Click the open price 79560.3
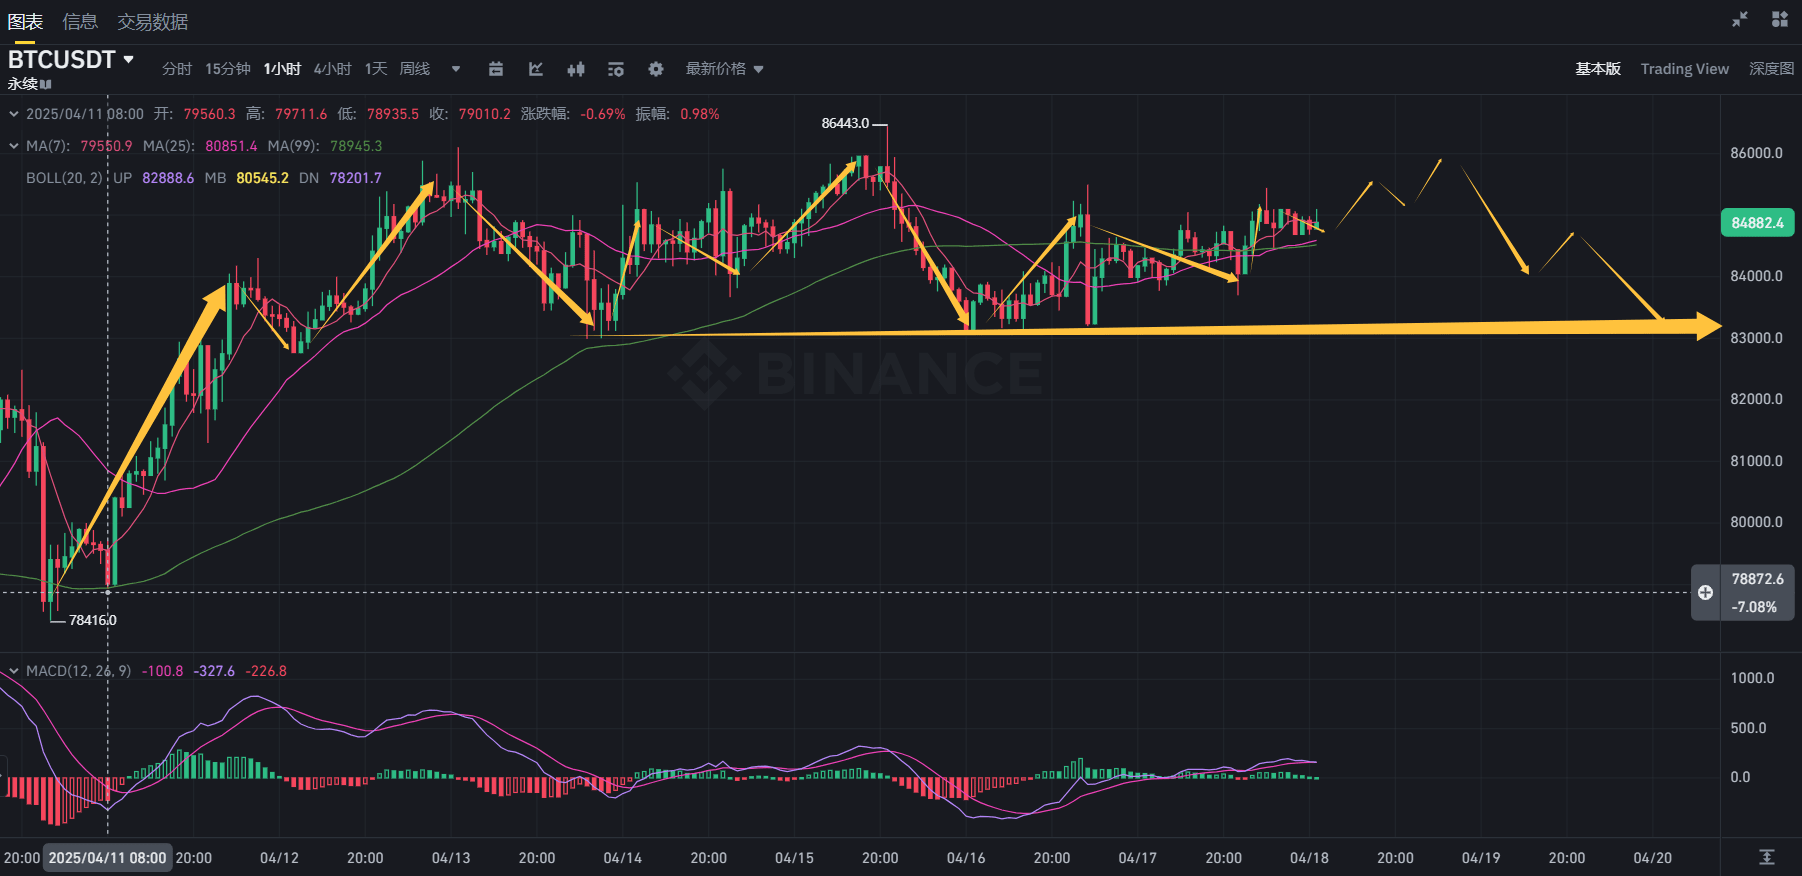This screenshot has width=1802, height=876. [x=209, y=114]
